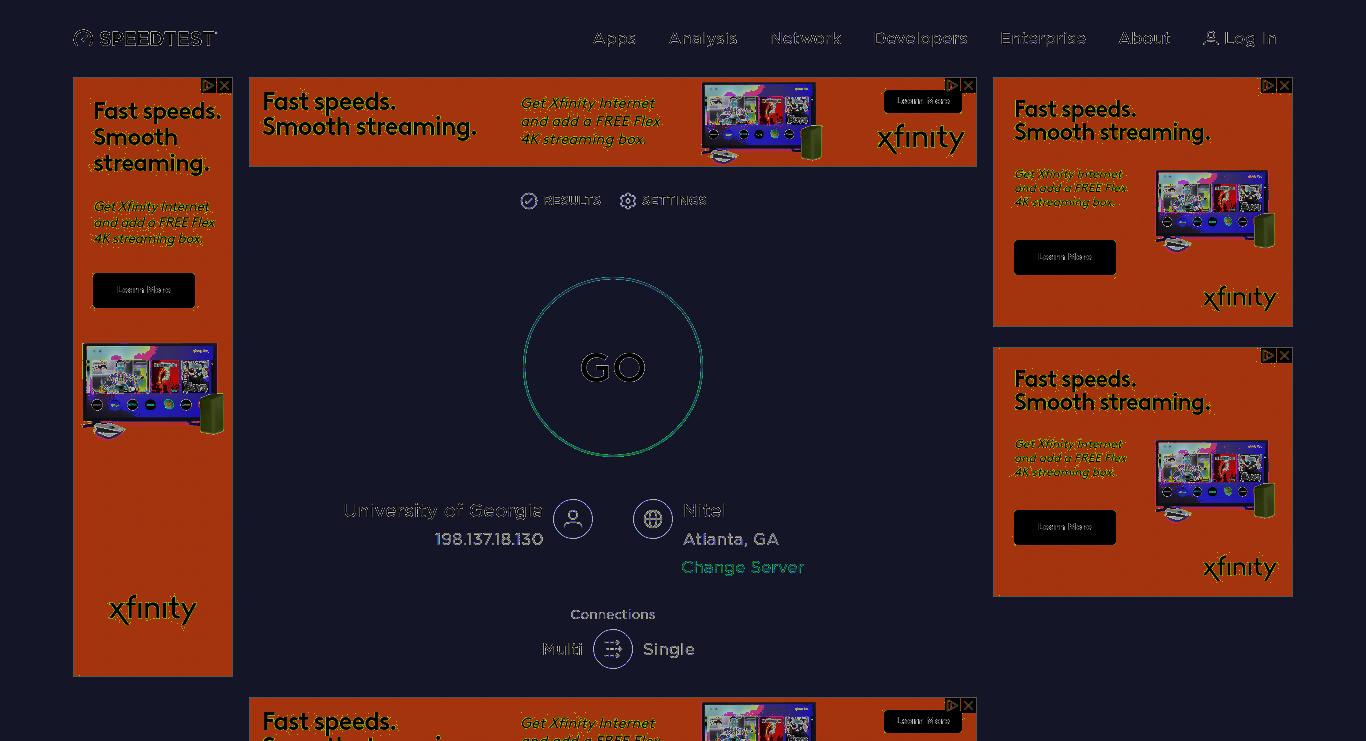The height and width of the screenshot is (741, 1366).
Task: Close the left skyscraper Xfinity ad
Action: tap(224, 86)
